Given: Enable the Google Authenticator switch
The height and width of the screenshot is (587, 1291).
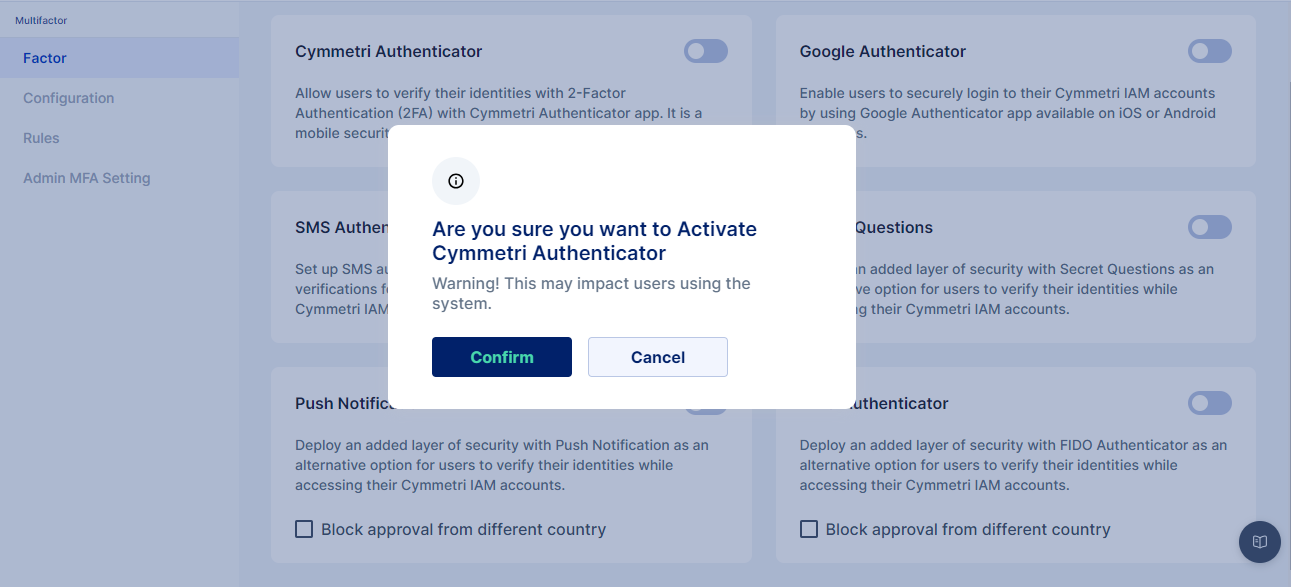Looking at the screenshot, I should pyautogui.click(x=1210, y=51).
